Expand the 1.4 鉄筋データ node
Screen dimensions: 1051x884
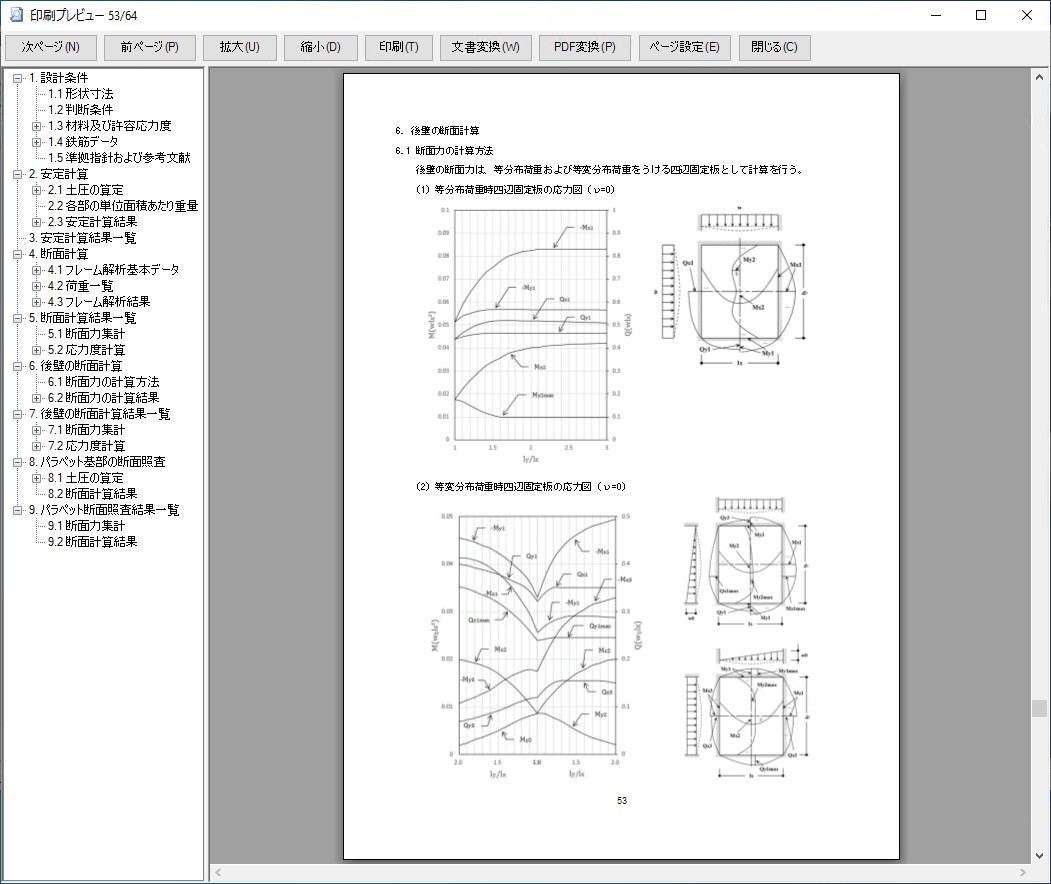(37, 142)
